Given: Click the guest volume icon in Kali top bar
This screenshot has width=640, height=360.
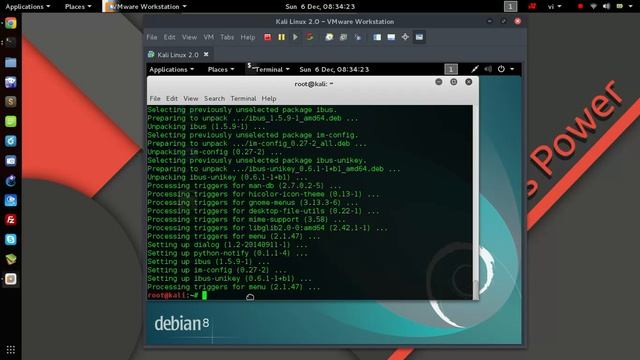Looking at the screenshot, I should coord(488,69).
